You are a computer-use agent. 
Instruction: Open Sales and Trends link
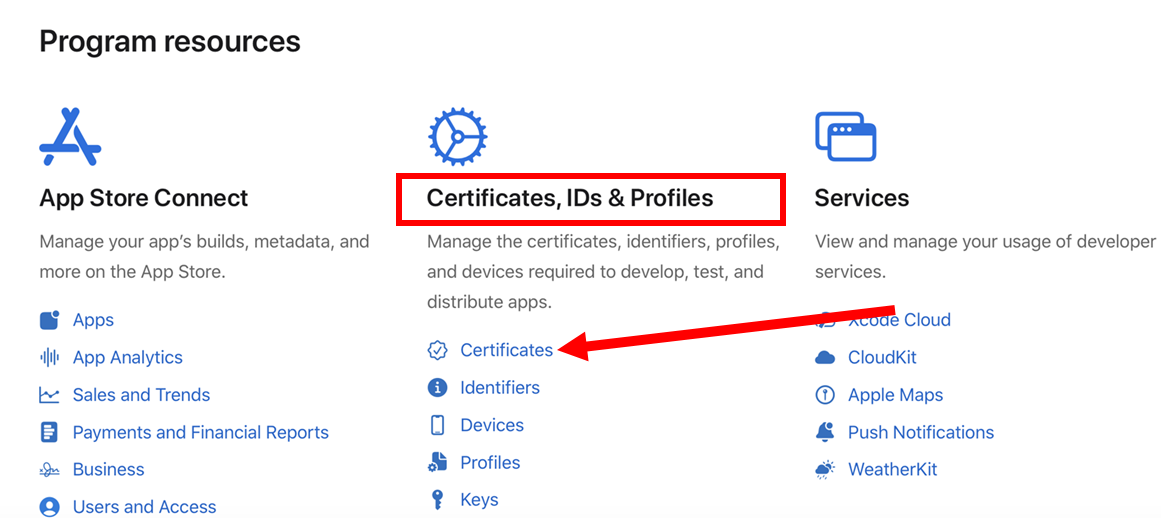[x=141, y=395]
